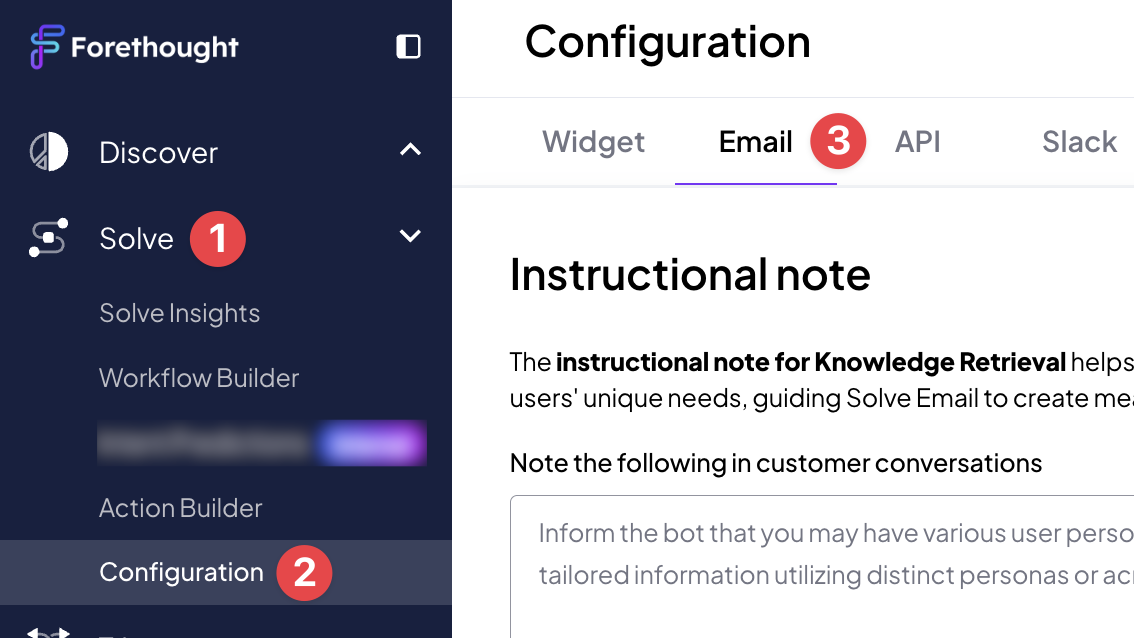
Task: Expand the Discover section chevron
Action: click(x=410, y=150)
